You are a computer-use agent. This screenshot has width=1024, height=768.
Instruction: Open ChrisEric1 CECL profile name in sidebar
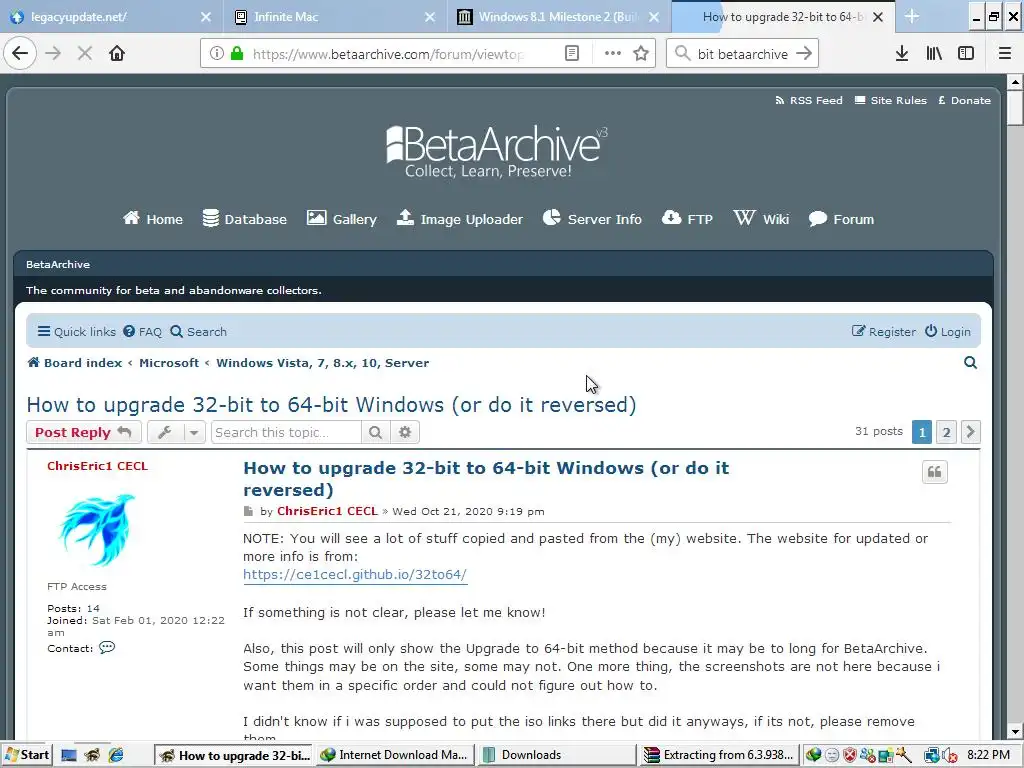pyautogui.click(x=97, y=466)
